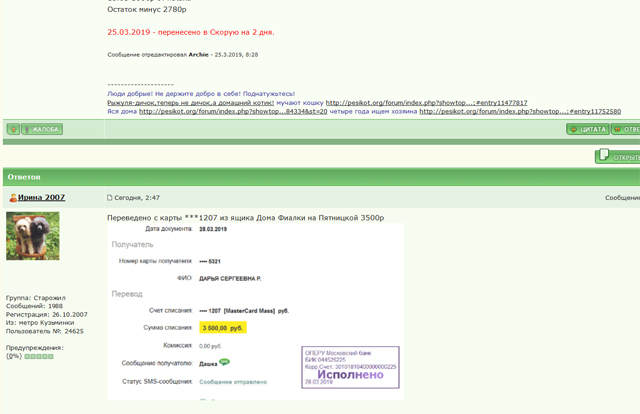Quote the post with ЦИТАТА button
The height and width of the screenshot is (414, 640).
pyautogui.click(x=588, y=129)
